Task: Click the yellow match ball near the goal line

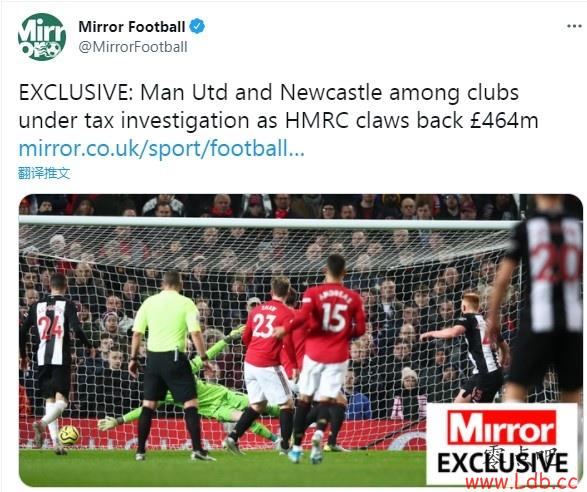Action: point(69,435)
